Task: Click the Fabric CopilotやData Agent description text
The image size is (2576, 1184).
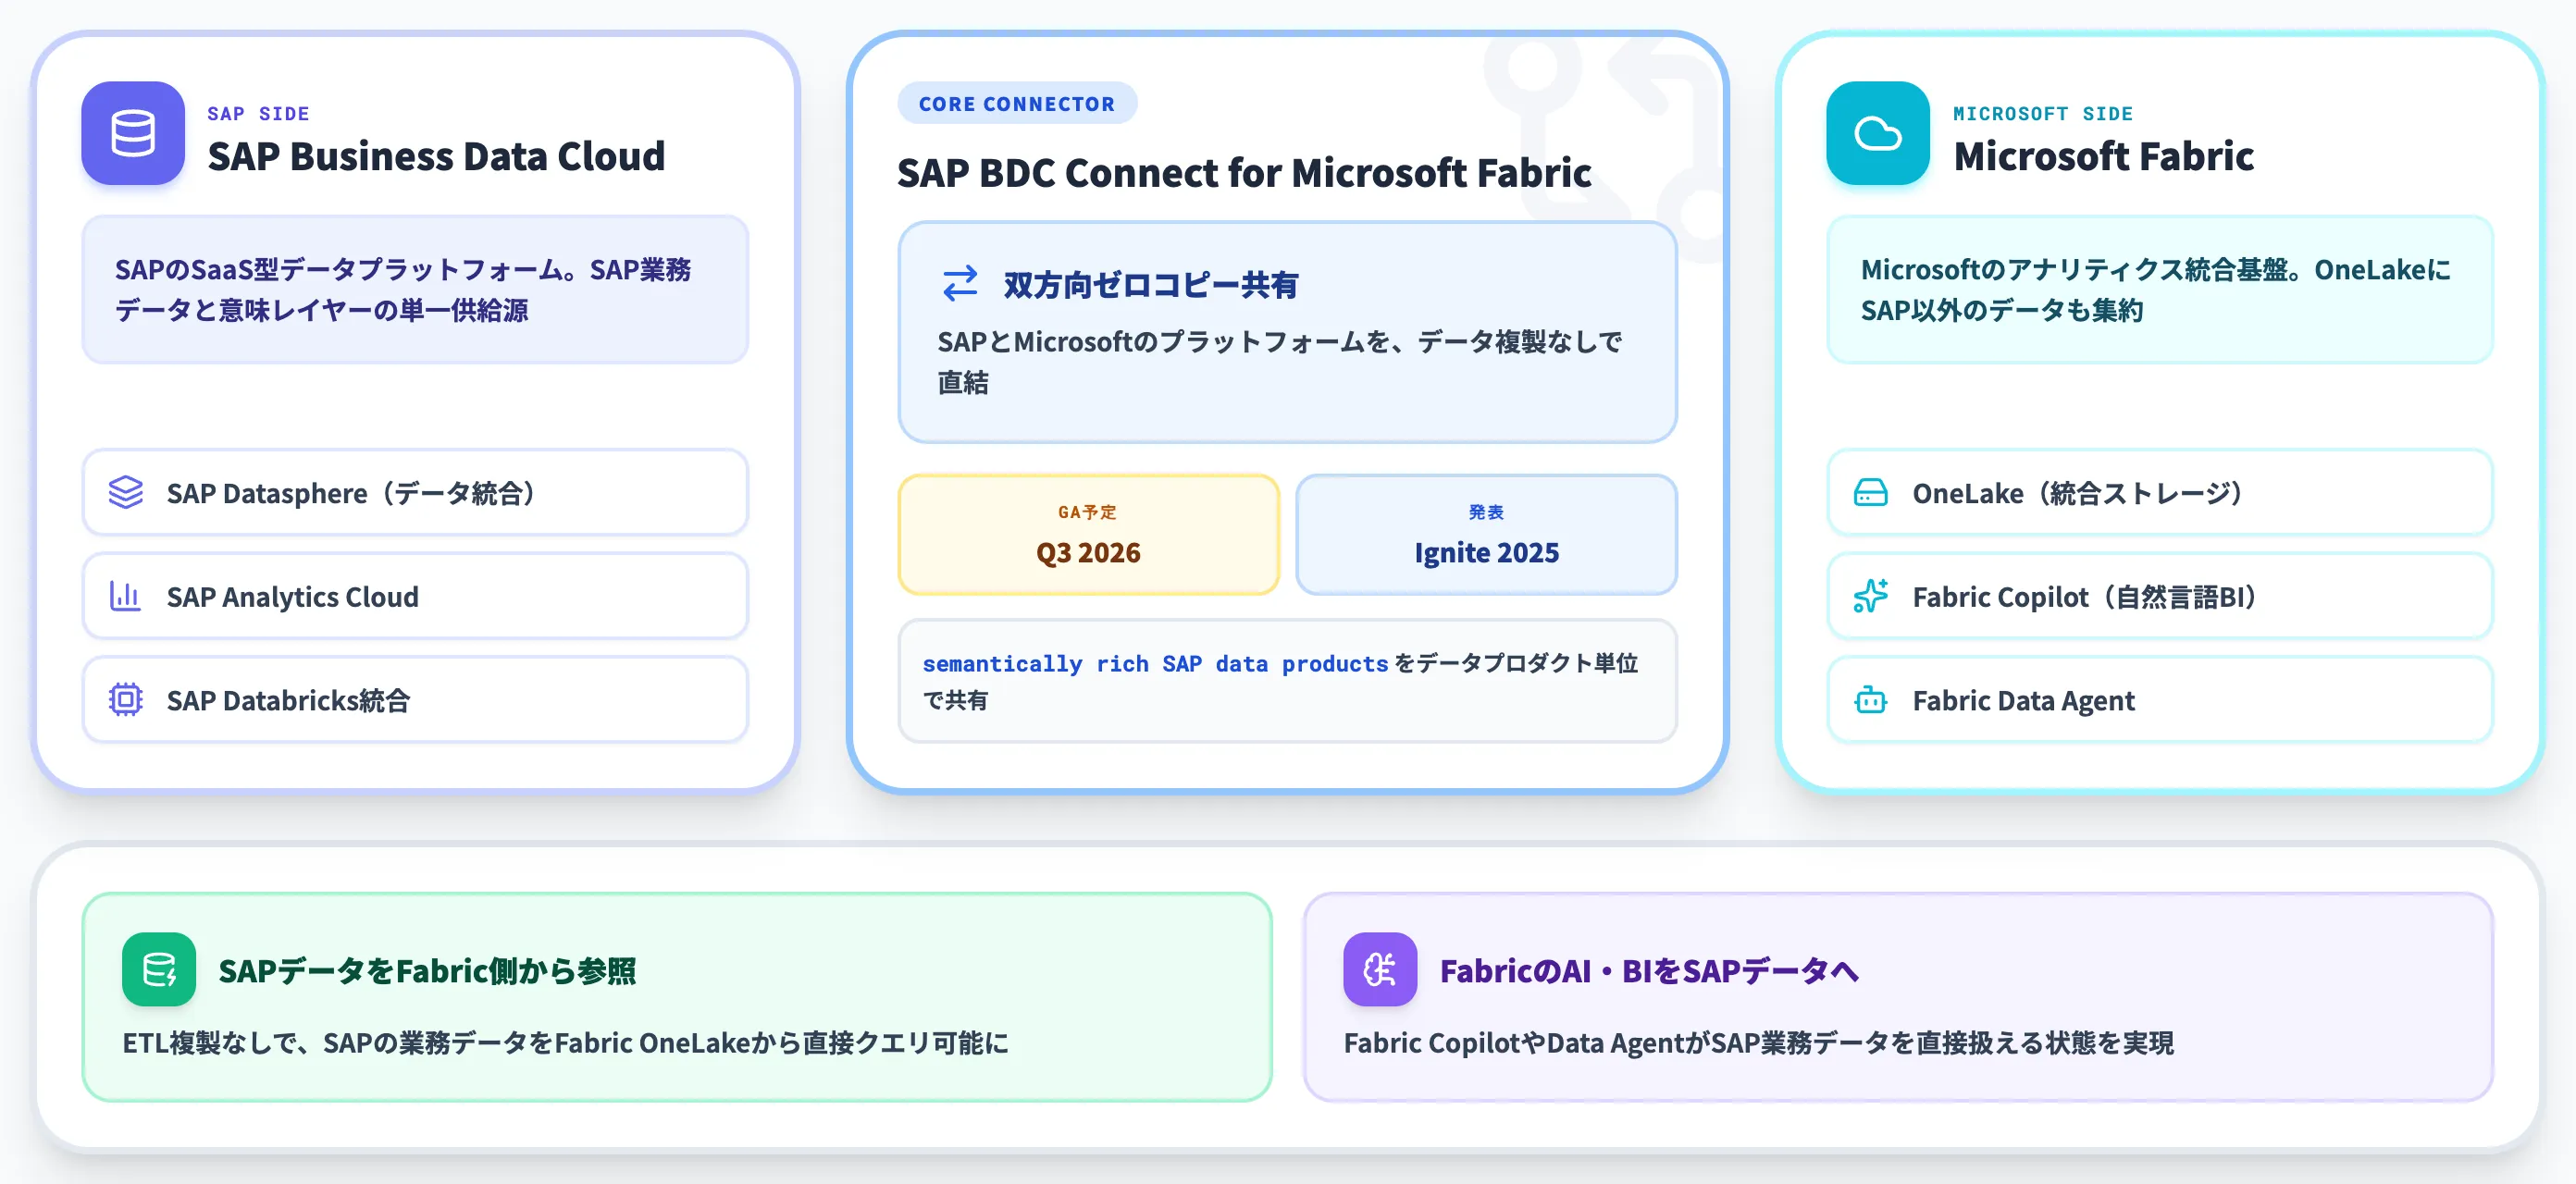Action: pos(1758,1043)
